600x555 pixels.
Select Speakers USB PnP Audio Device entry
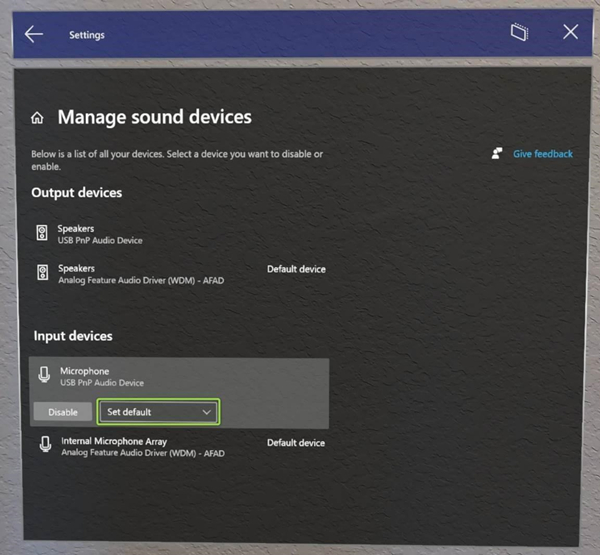[100, 234]
